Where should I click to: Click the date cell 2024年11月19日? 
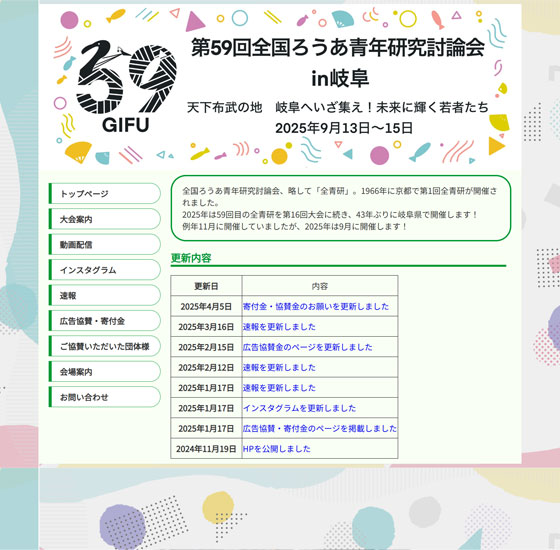click(x=206, y=449)
